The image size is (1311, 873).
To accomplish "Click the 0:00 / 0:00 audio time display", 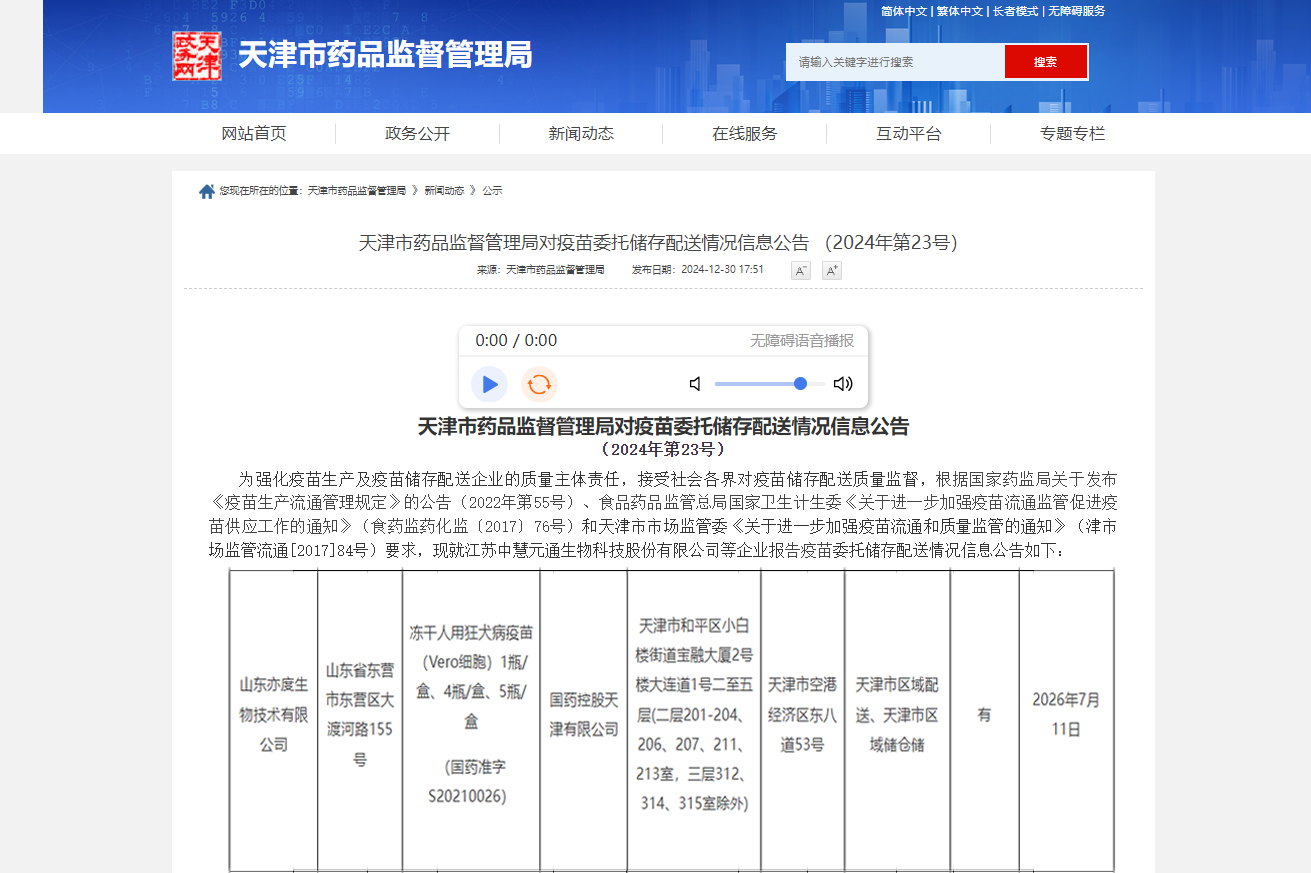I will point(516,341).
